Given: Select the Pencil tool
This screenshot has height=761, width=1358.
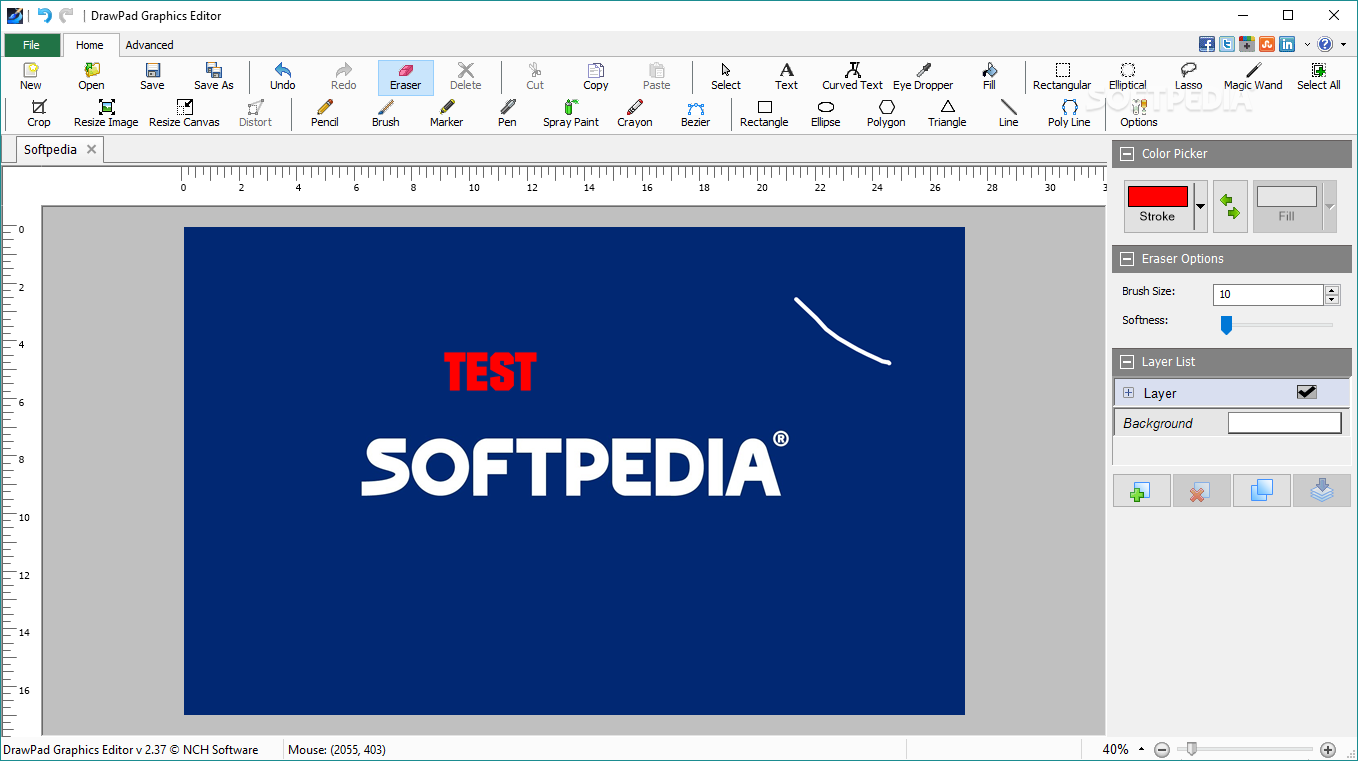Looking at the screenshot, I should click(x=324, y=113).
